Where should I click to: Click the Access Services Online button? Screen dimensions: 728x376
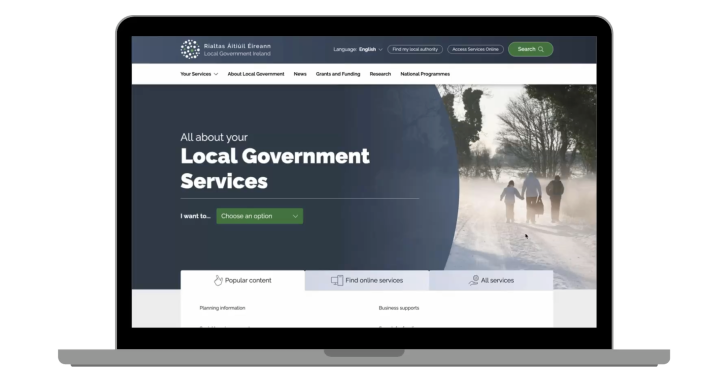[x=475, y=49]
